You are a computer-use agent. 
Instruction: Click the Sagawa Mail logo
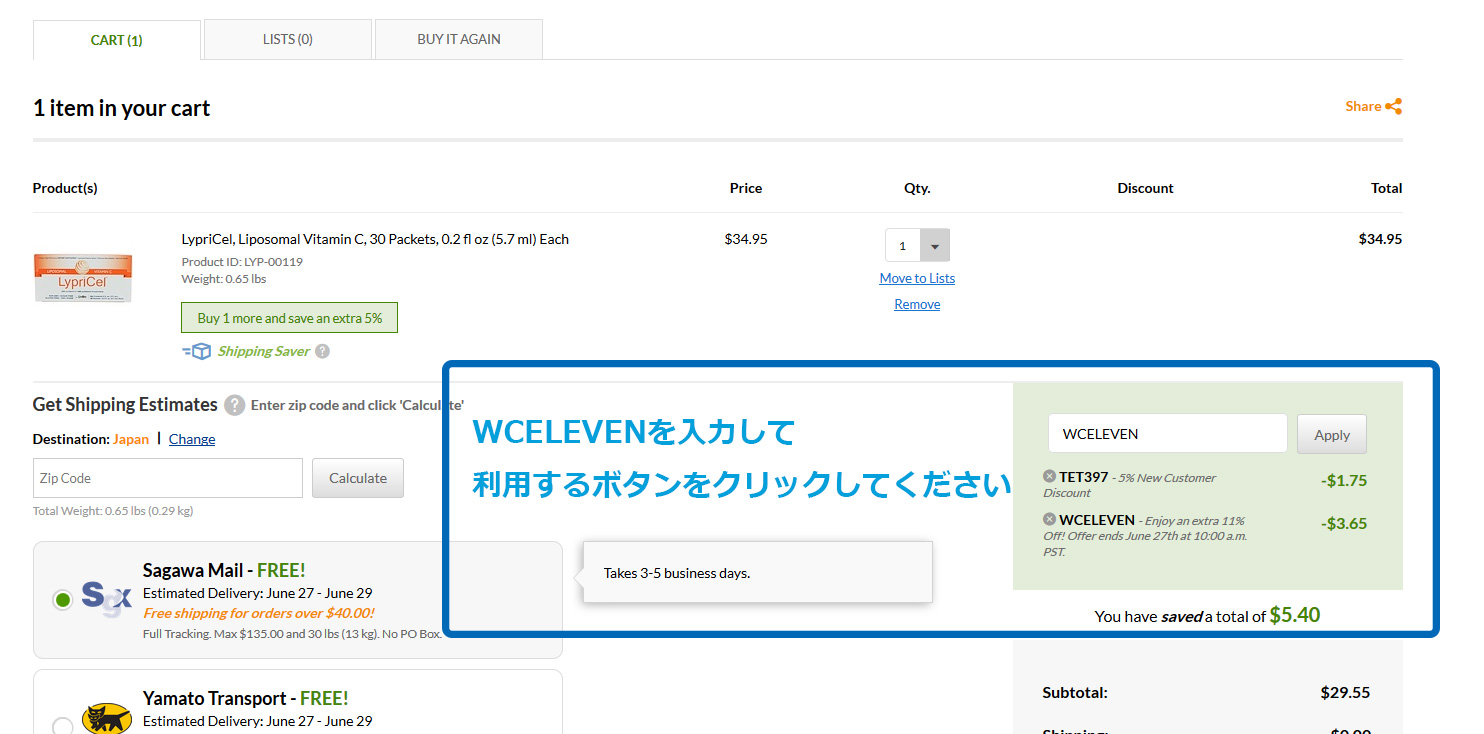coord(106,599)
